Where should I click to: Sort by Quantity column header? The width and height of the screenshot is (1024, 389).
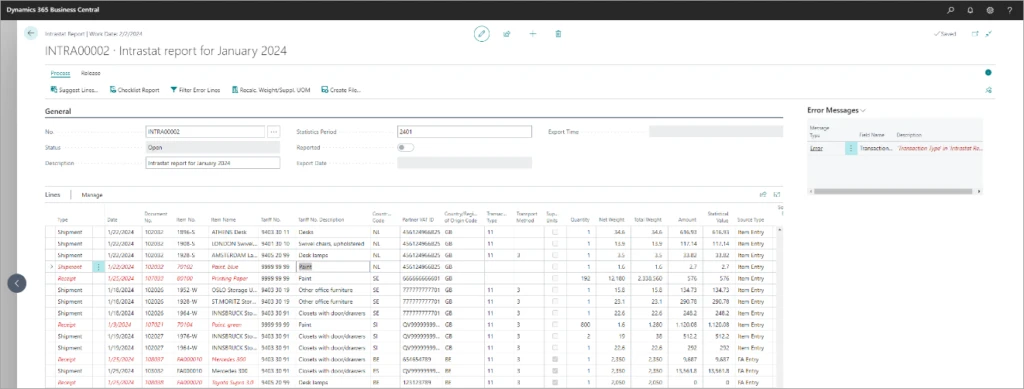point(581,220)
